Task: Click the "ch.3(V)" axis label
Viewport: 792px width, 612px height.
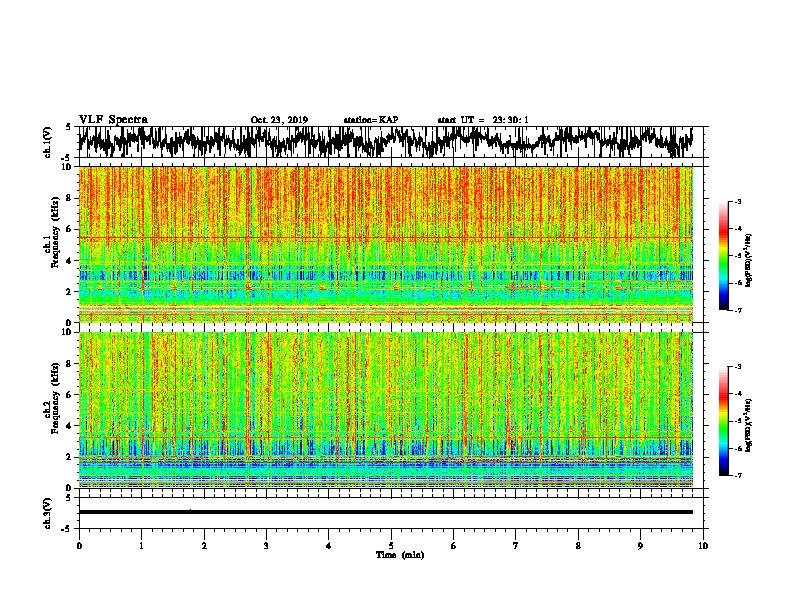Action: [48, 513]
